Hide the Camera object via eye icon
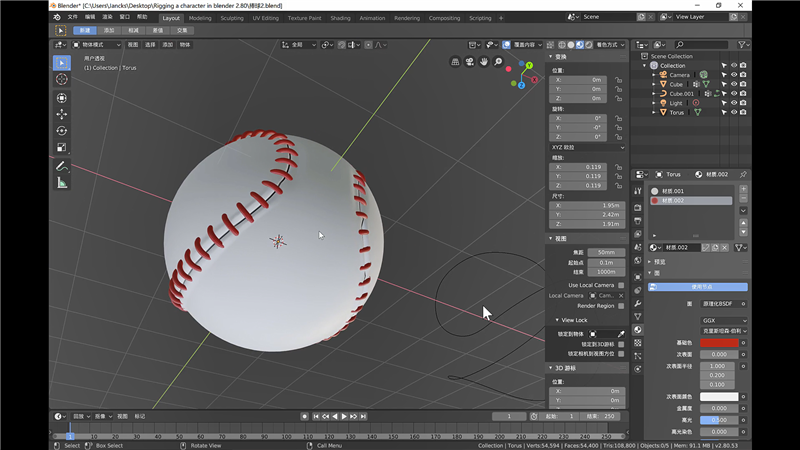The image size is (800, 450). pyautogui.click(x=734, y=75)
